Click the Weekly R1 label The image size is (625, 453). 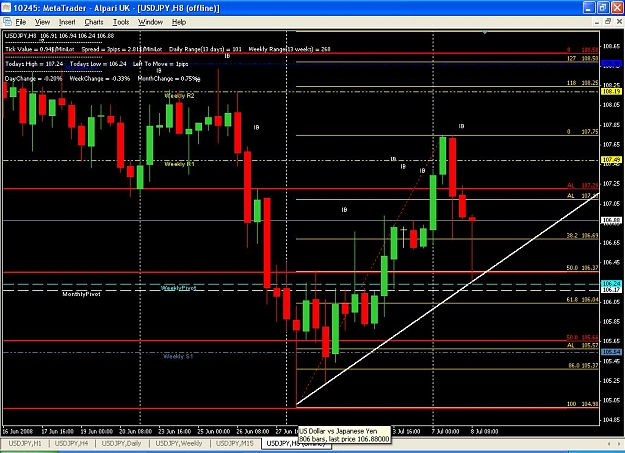click(179, 164)
